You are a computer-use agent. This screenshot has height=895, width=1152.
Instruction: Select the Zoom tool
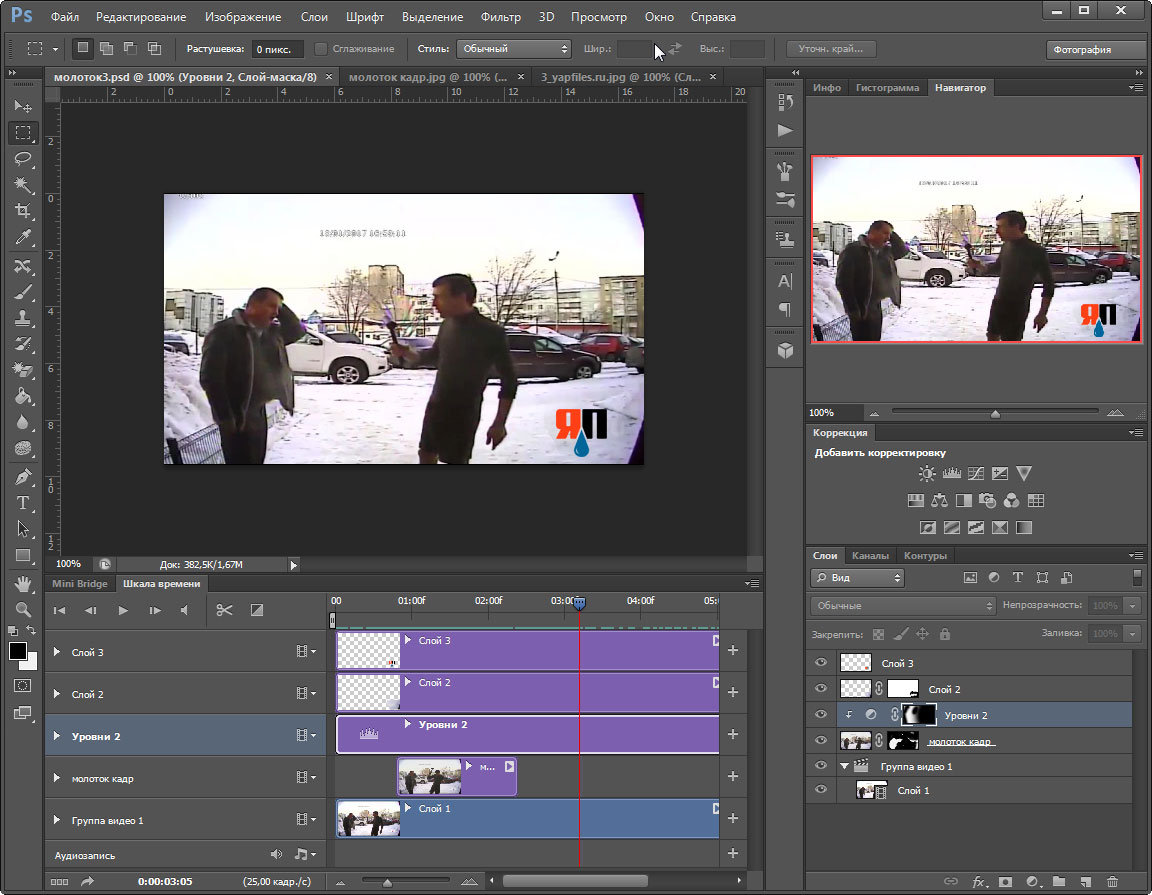coord(23,609)
